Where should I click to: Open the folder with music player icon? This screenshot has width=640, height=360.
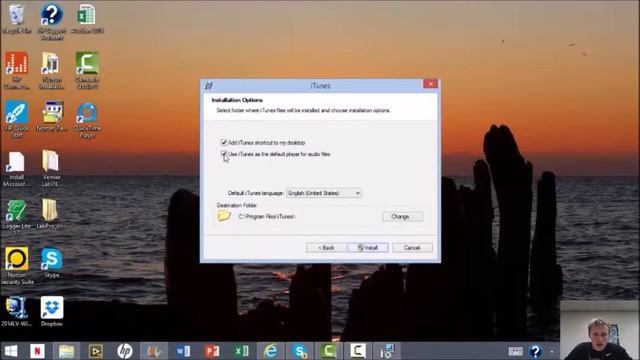click(x=51, y=70)
